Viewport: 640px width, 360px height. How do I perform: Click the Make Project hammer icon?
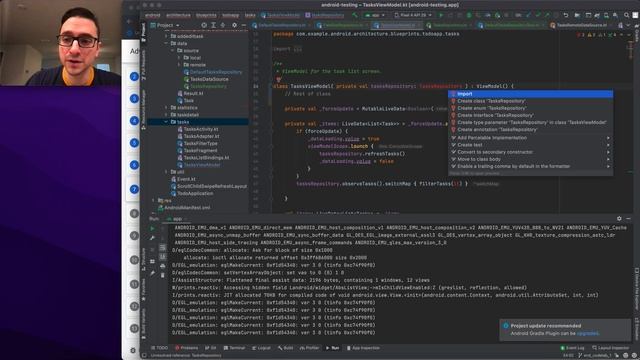pyautogui.click(x=355, y=15)
